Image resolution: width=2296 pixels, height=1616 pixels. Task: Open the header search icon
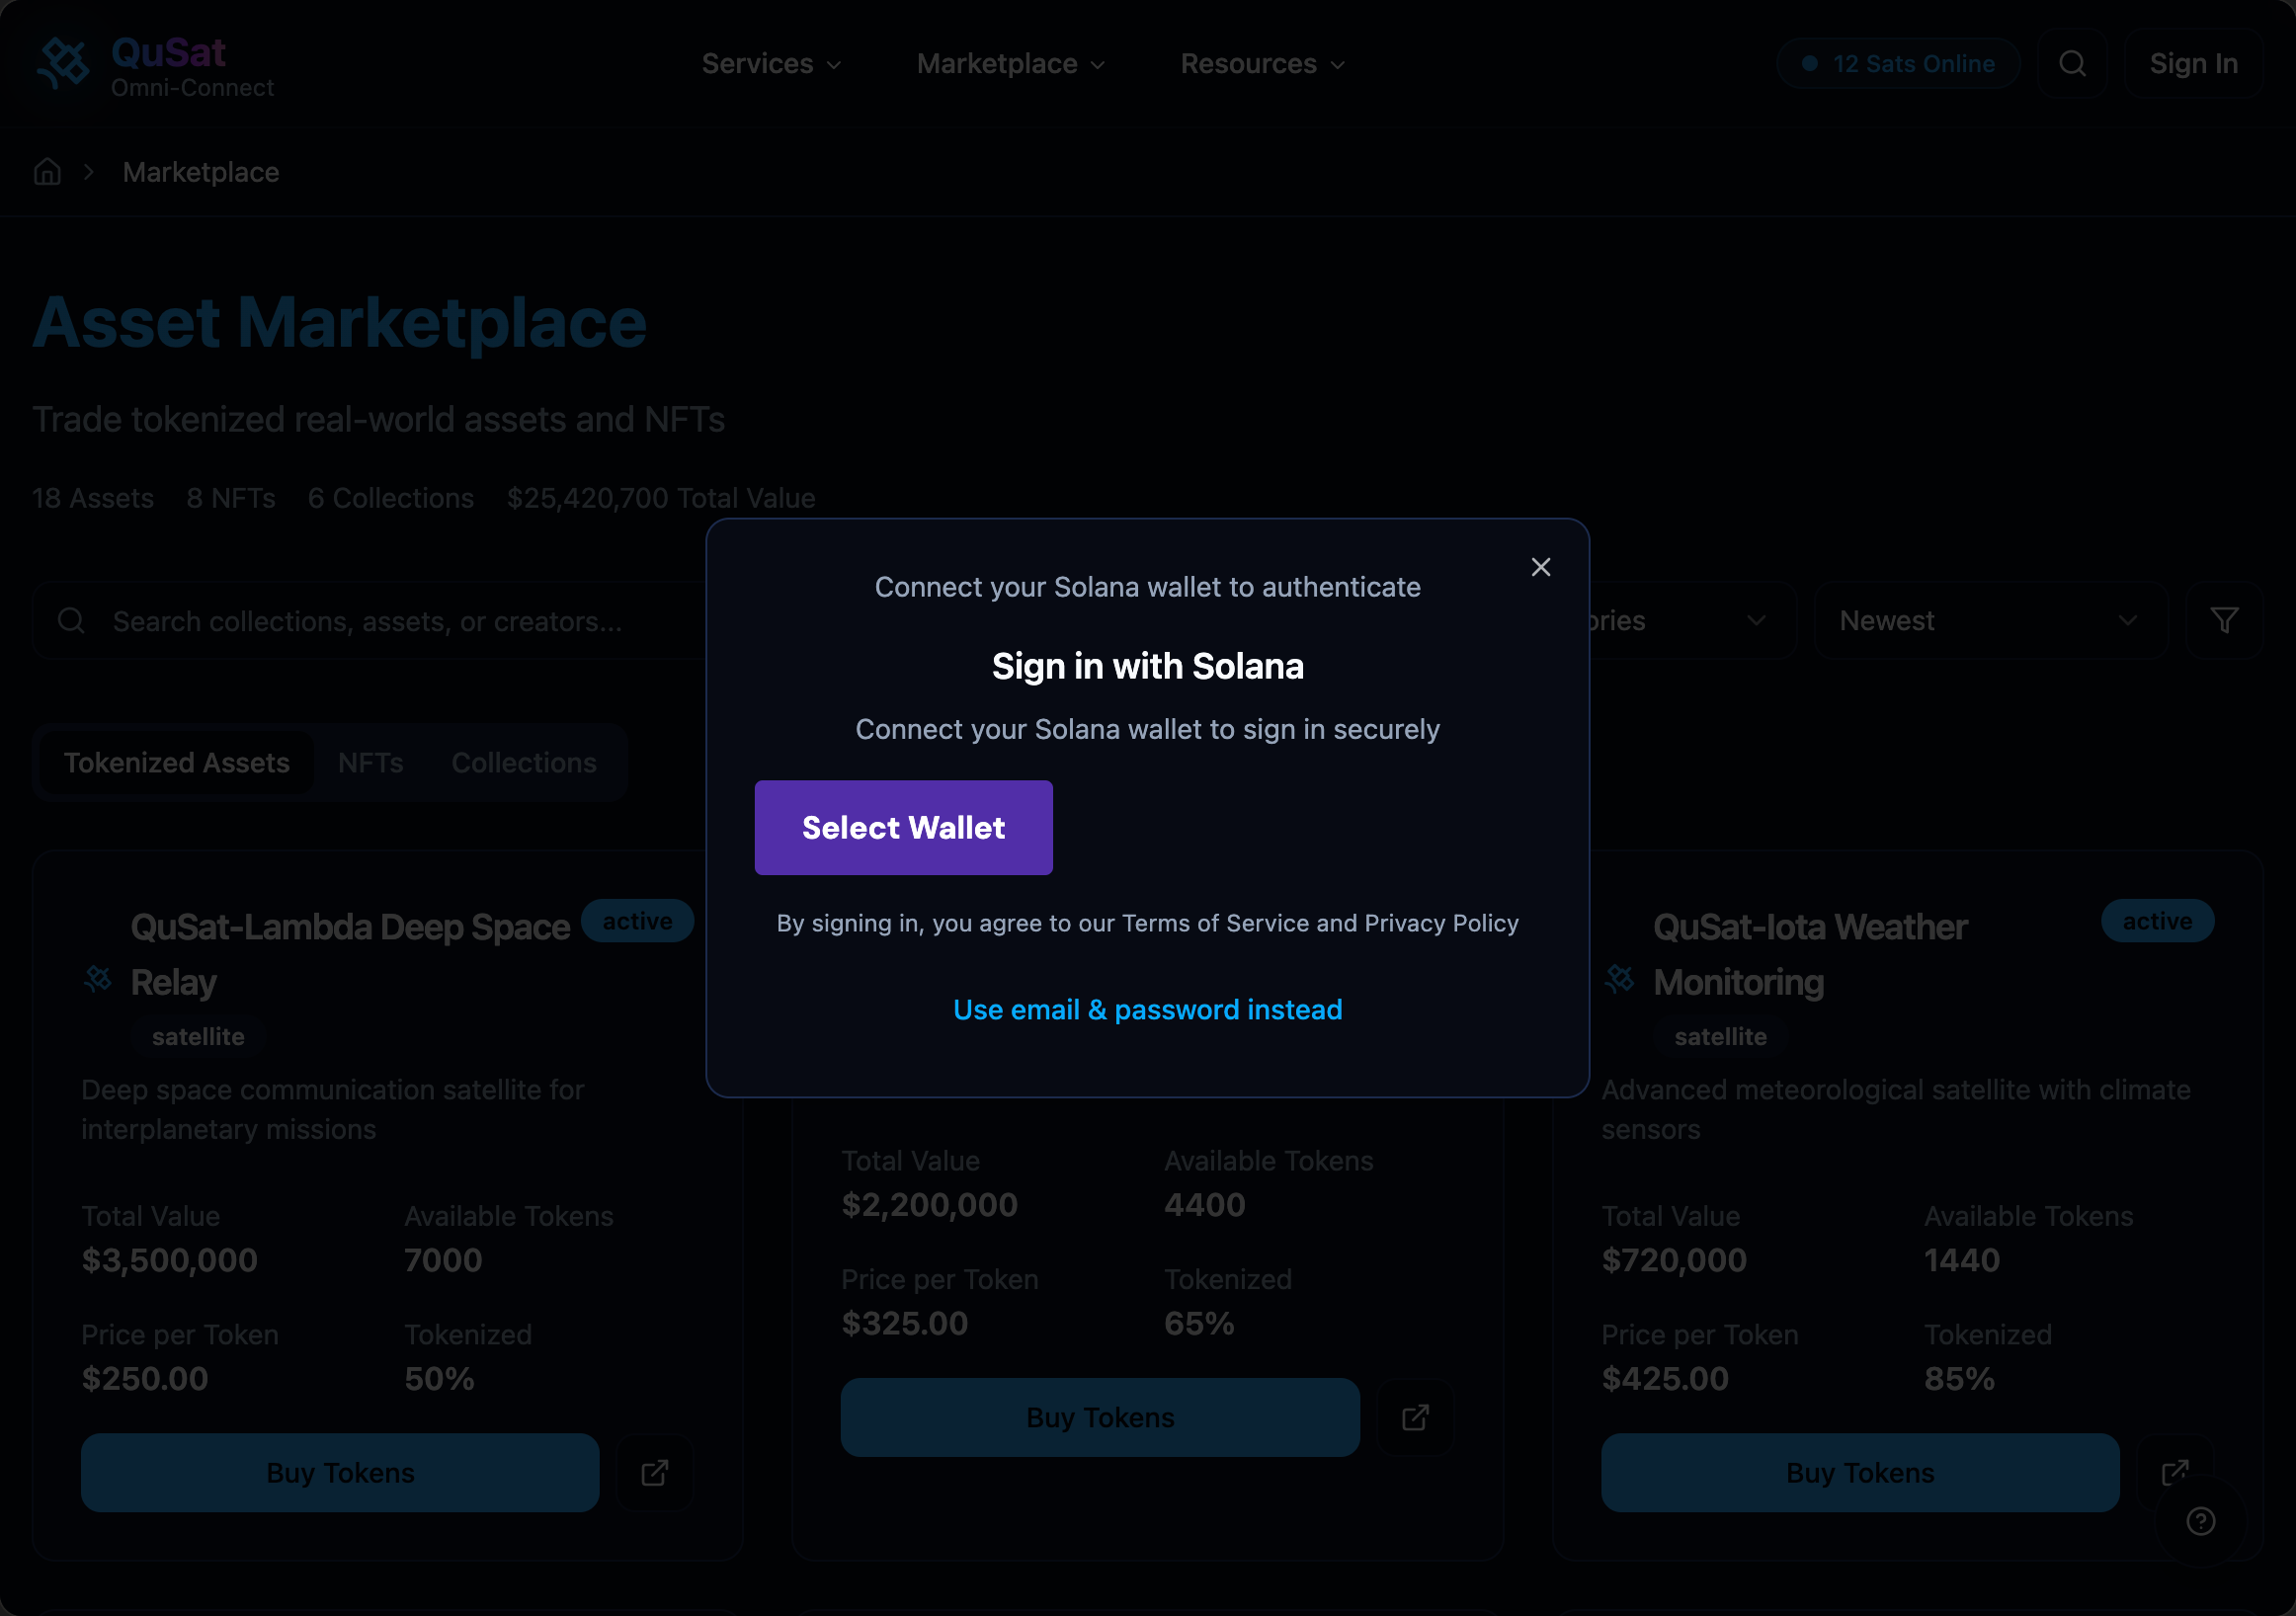(x=2072, y=64)
